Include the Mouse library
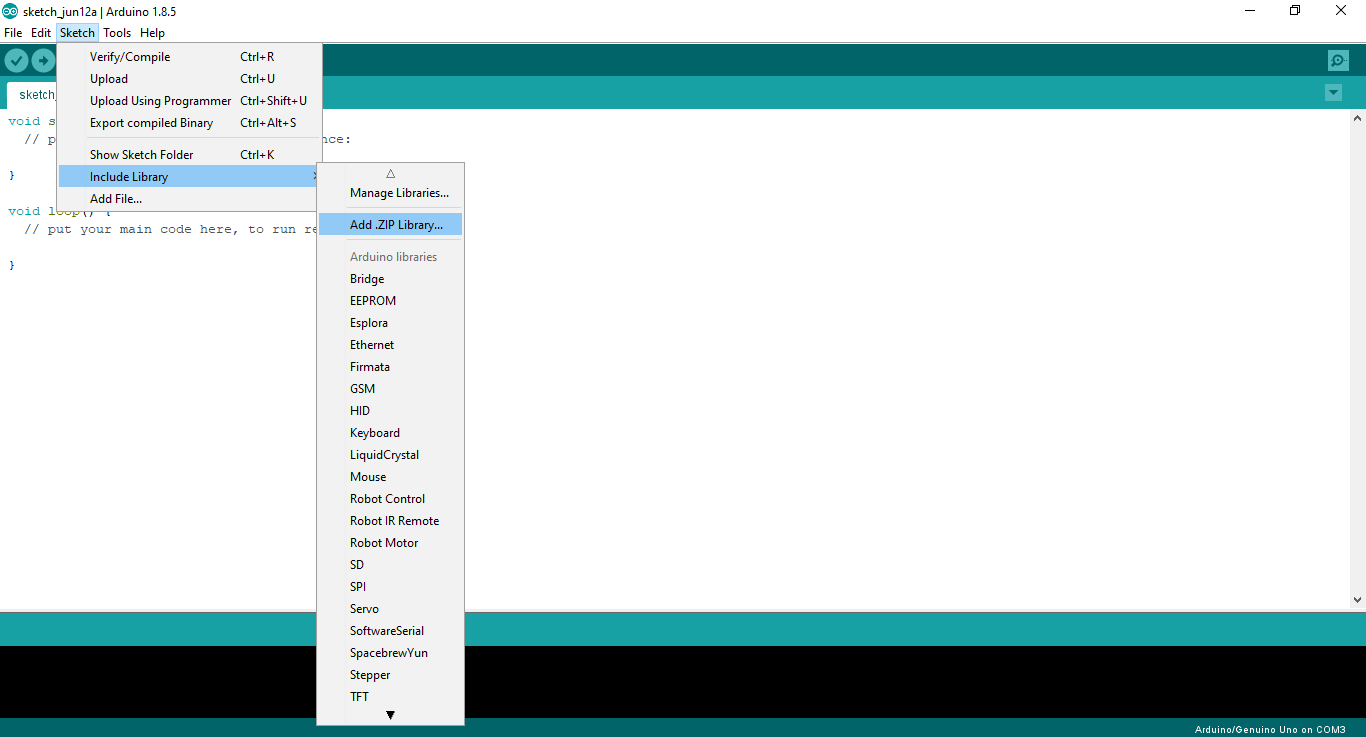The image size is (1366, 737). [x=390, y=477]
